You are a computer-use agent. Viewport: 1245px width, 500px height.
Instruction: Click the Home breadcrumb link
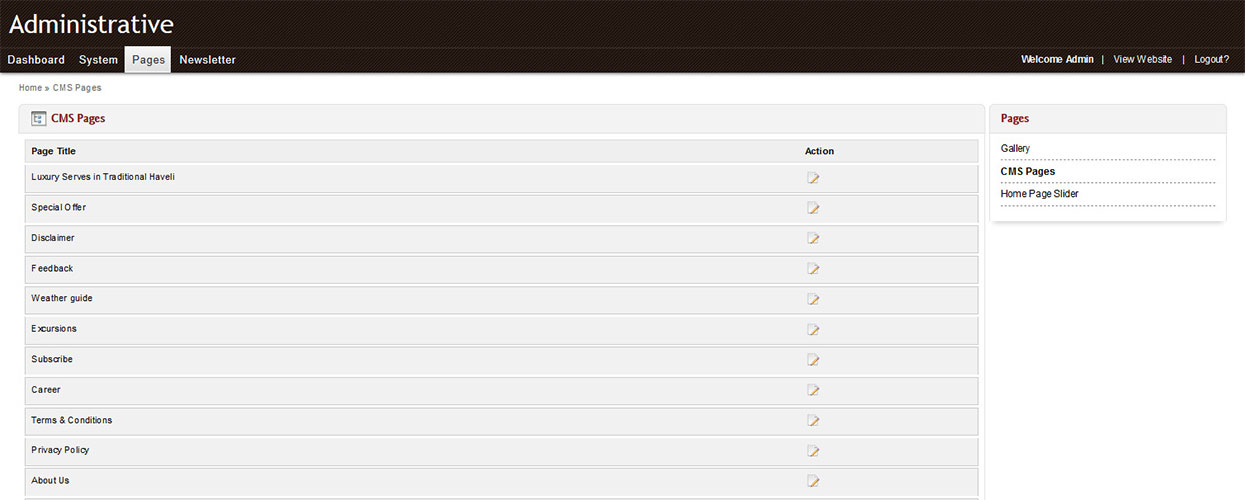coord(30,88)
